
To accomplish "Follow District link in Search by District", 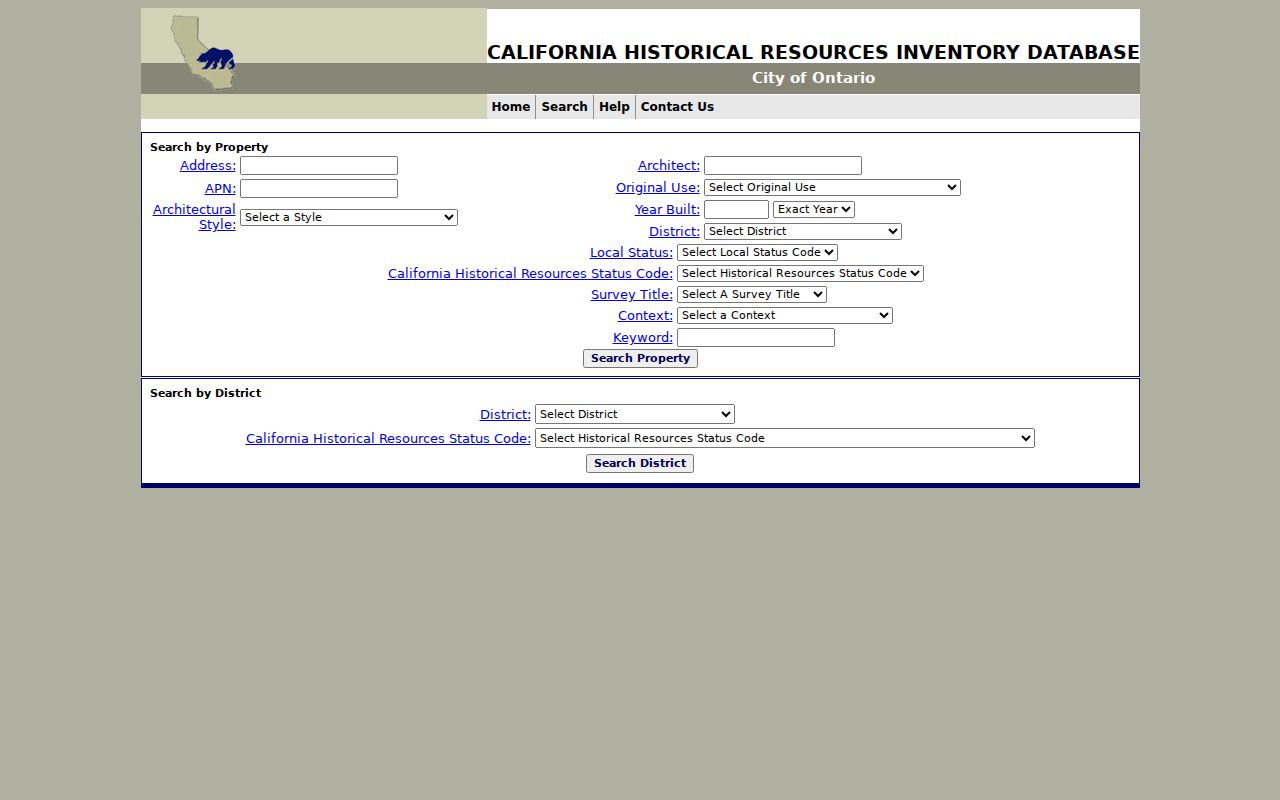I will (505, 414).
